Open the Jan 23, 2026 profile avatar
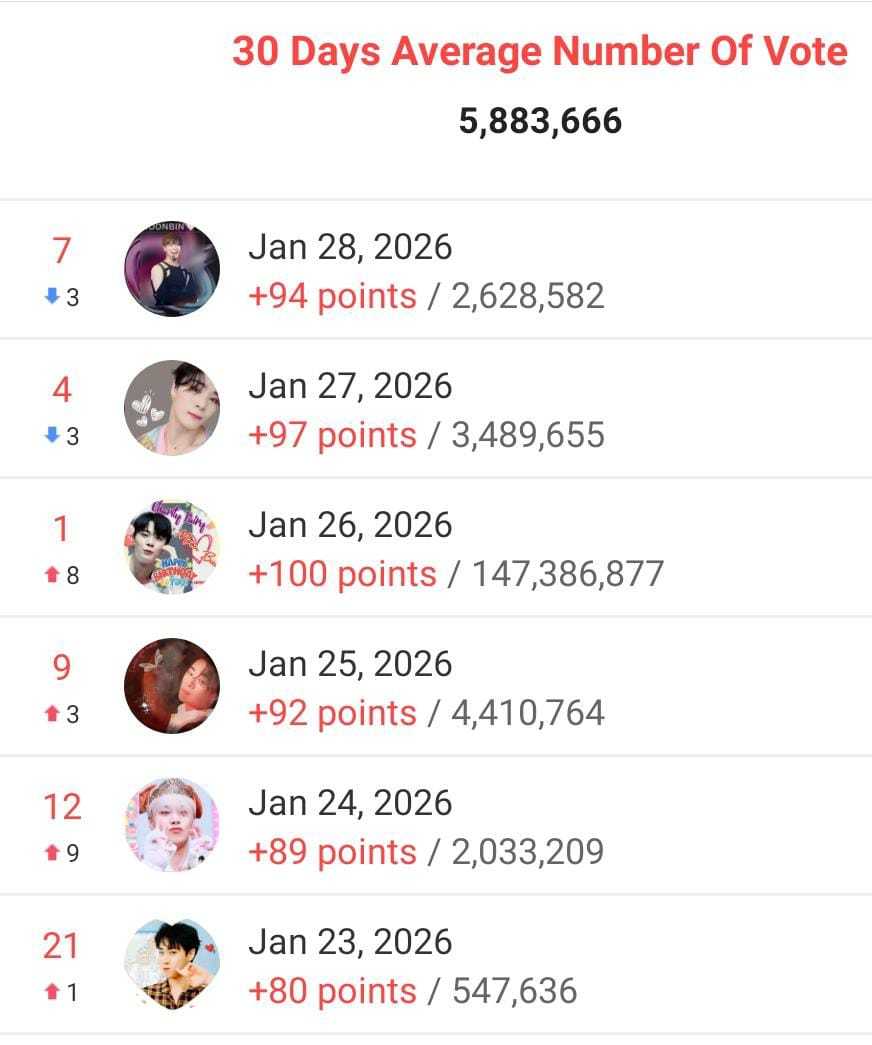The width and height of the screenshot is (872, 1045). pyautogui.click(x=172, y=964)
